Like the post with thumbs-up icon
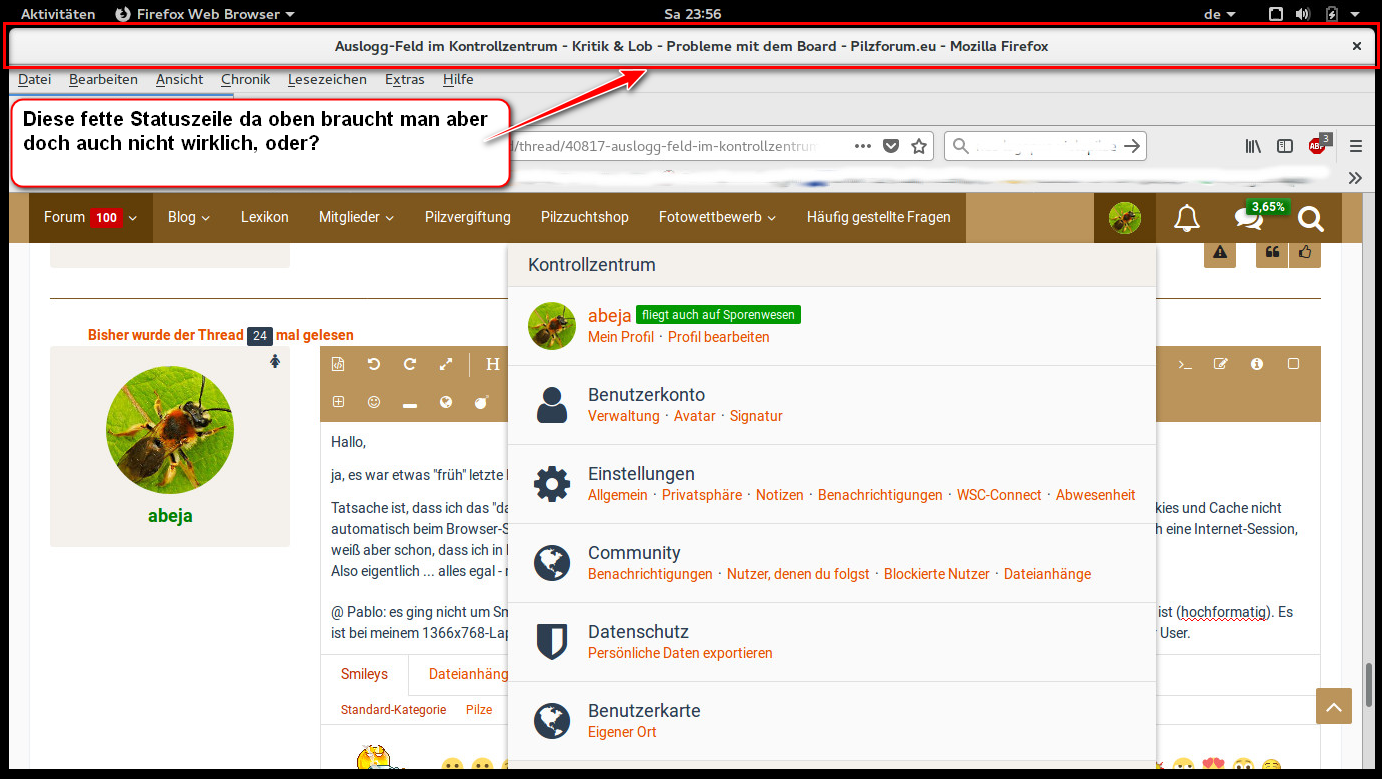Viewport: 1382px width, 779px height. pyautogui.click(x=1305, y=253)
